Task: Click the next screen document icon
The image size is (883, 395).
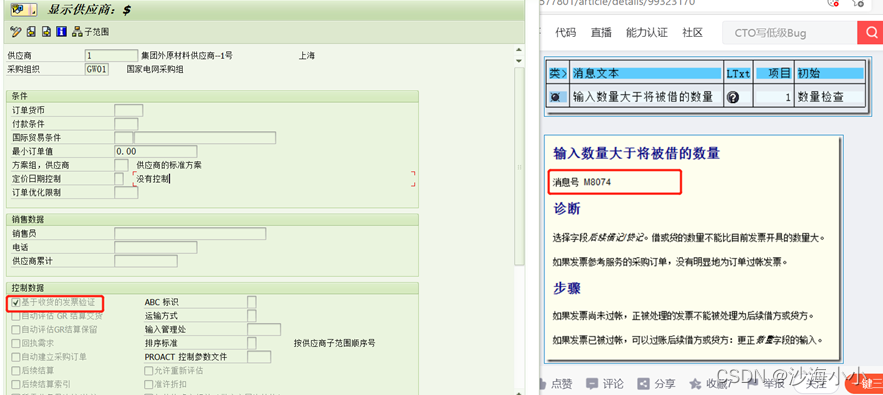Action: pyautogui.click(x=47, y=32)
